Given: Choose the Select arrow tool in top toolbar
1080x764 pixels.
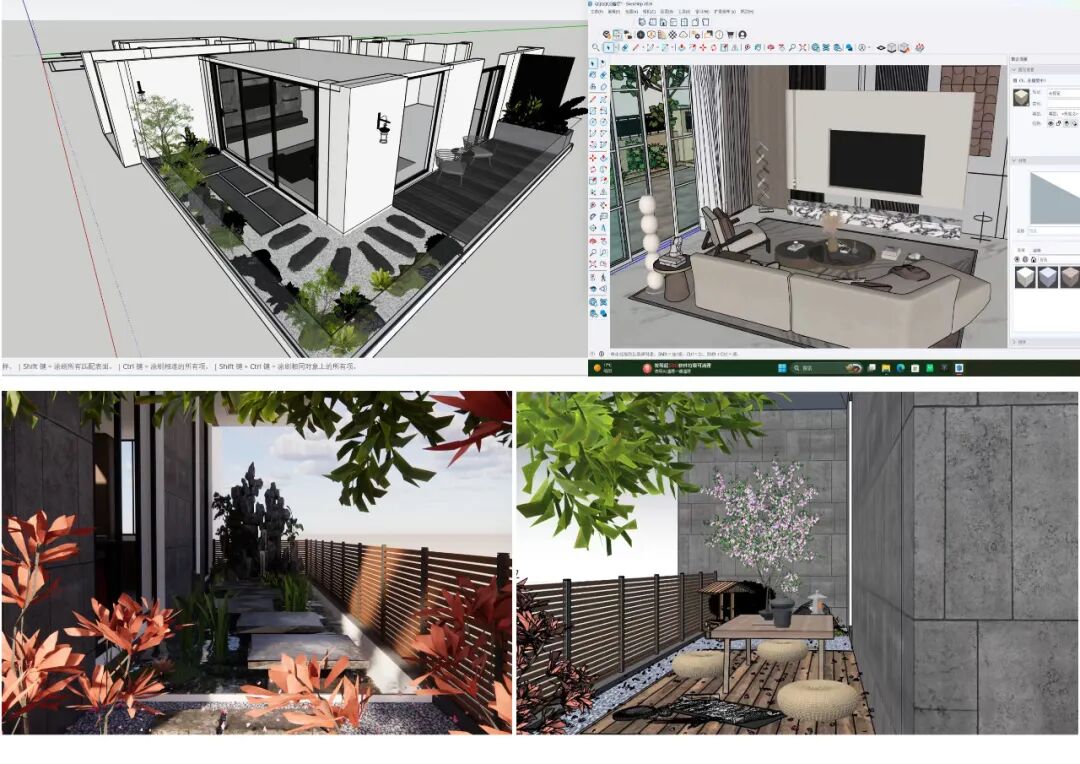Looking at the screenshot, I should [608, 48].
